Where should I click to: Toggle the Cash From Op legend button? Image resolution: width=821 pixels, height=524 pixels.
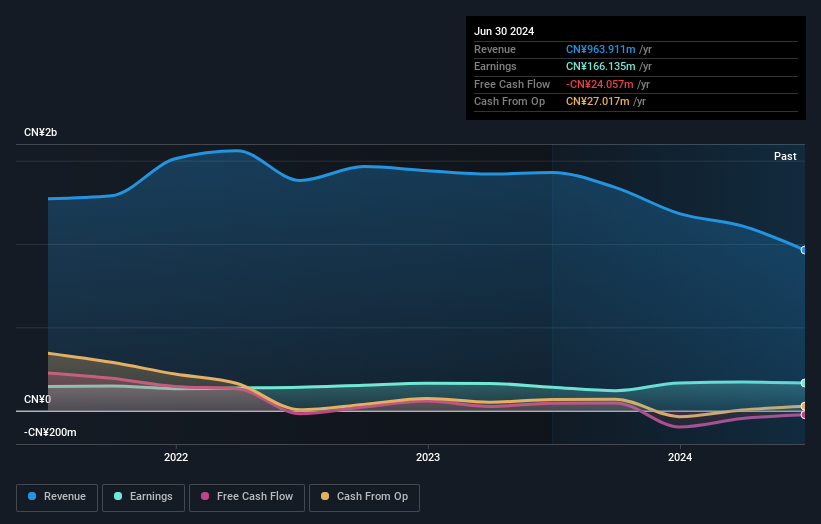364,497
